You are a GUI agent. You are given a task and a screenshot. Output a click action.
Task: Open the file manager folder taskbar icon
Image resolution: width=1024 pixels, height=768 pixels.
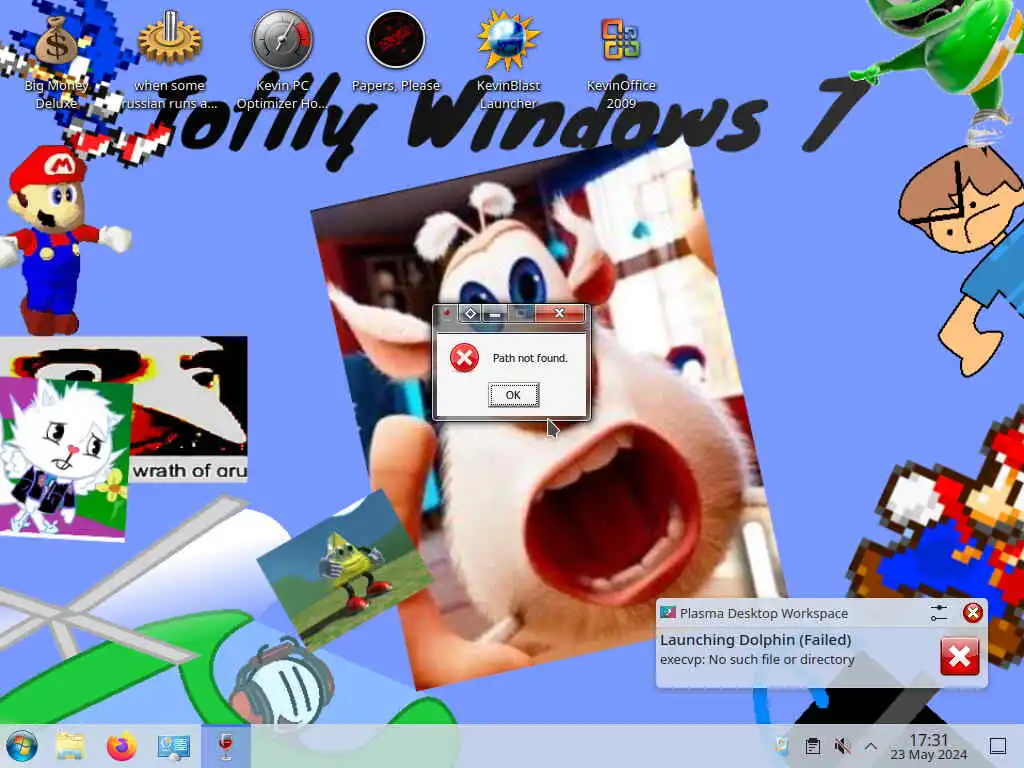[x=70, y=746]
